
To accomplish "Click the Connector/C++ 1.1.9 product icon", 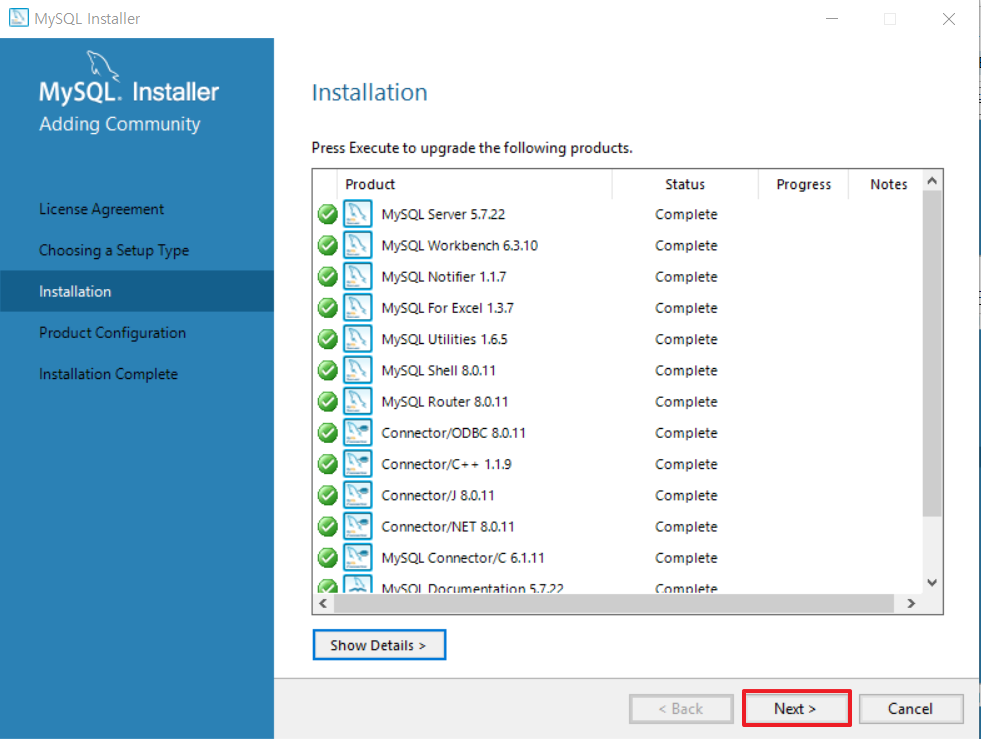I will tap(358, 464).
